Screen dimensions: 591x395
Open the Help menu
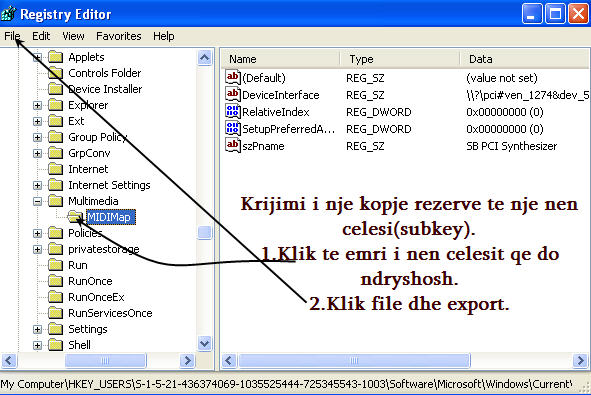pyautogui.click(x=164, y=36)
